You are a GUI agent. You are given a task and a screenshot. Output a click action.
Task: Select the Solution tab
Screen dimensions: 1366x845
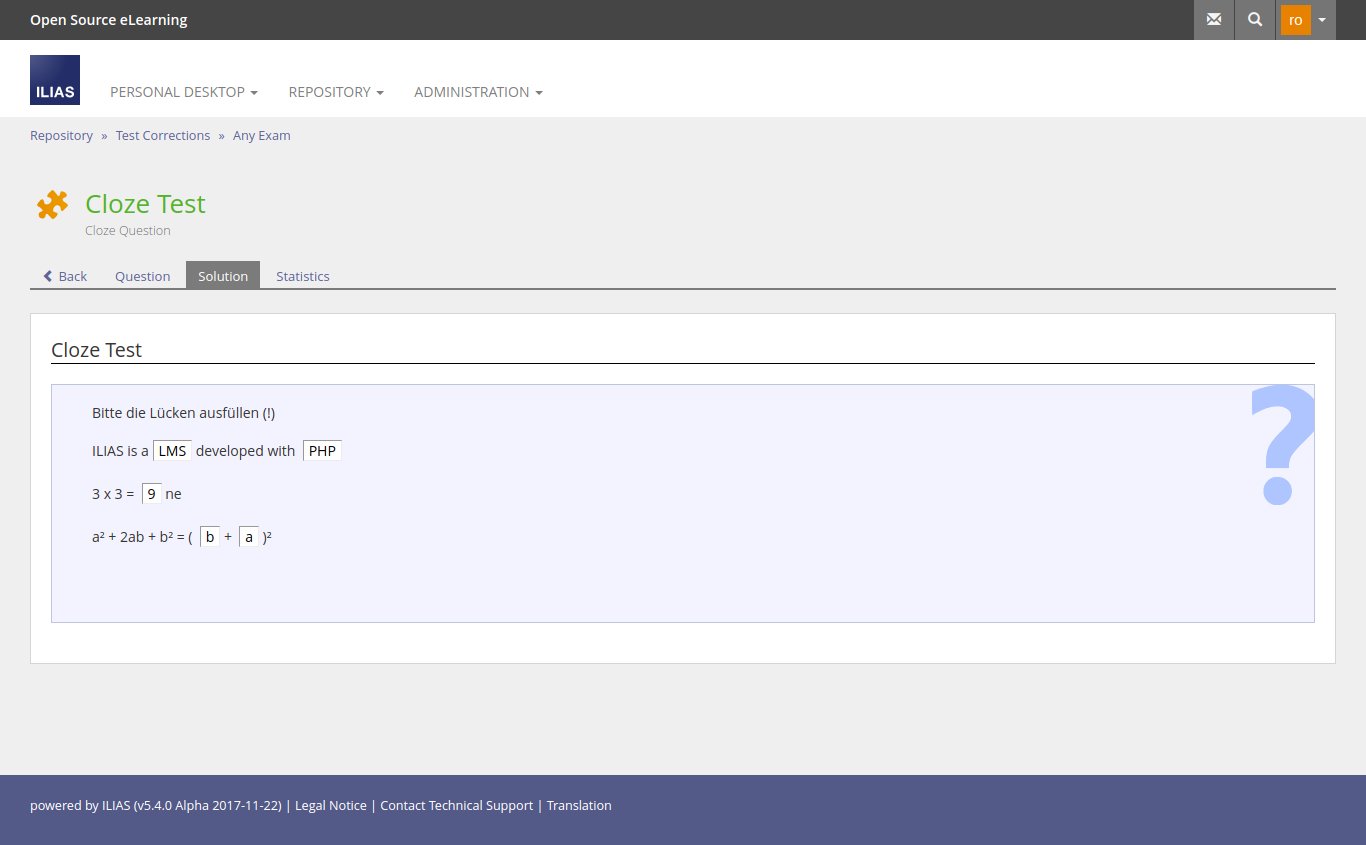click(223, 276)
